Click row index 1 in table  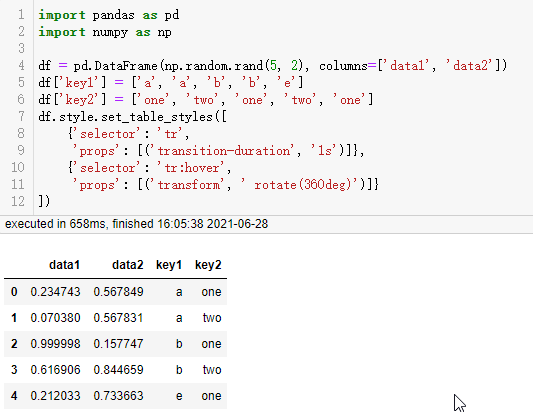tap(14, 318)
